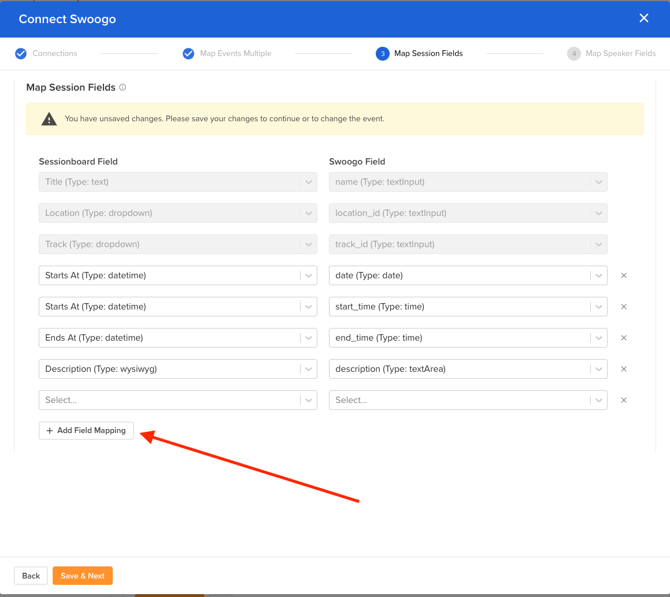670x597 pixels.
Task: Open the Starts At dropdown mapped to start_time
Action: (x=178, y=307)
